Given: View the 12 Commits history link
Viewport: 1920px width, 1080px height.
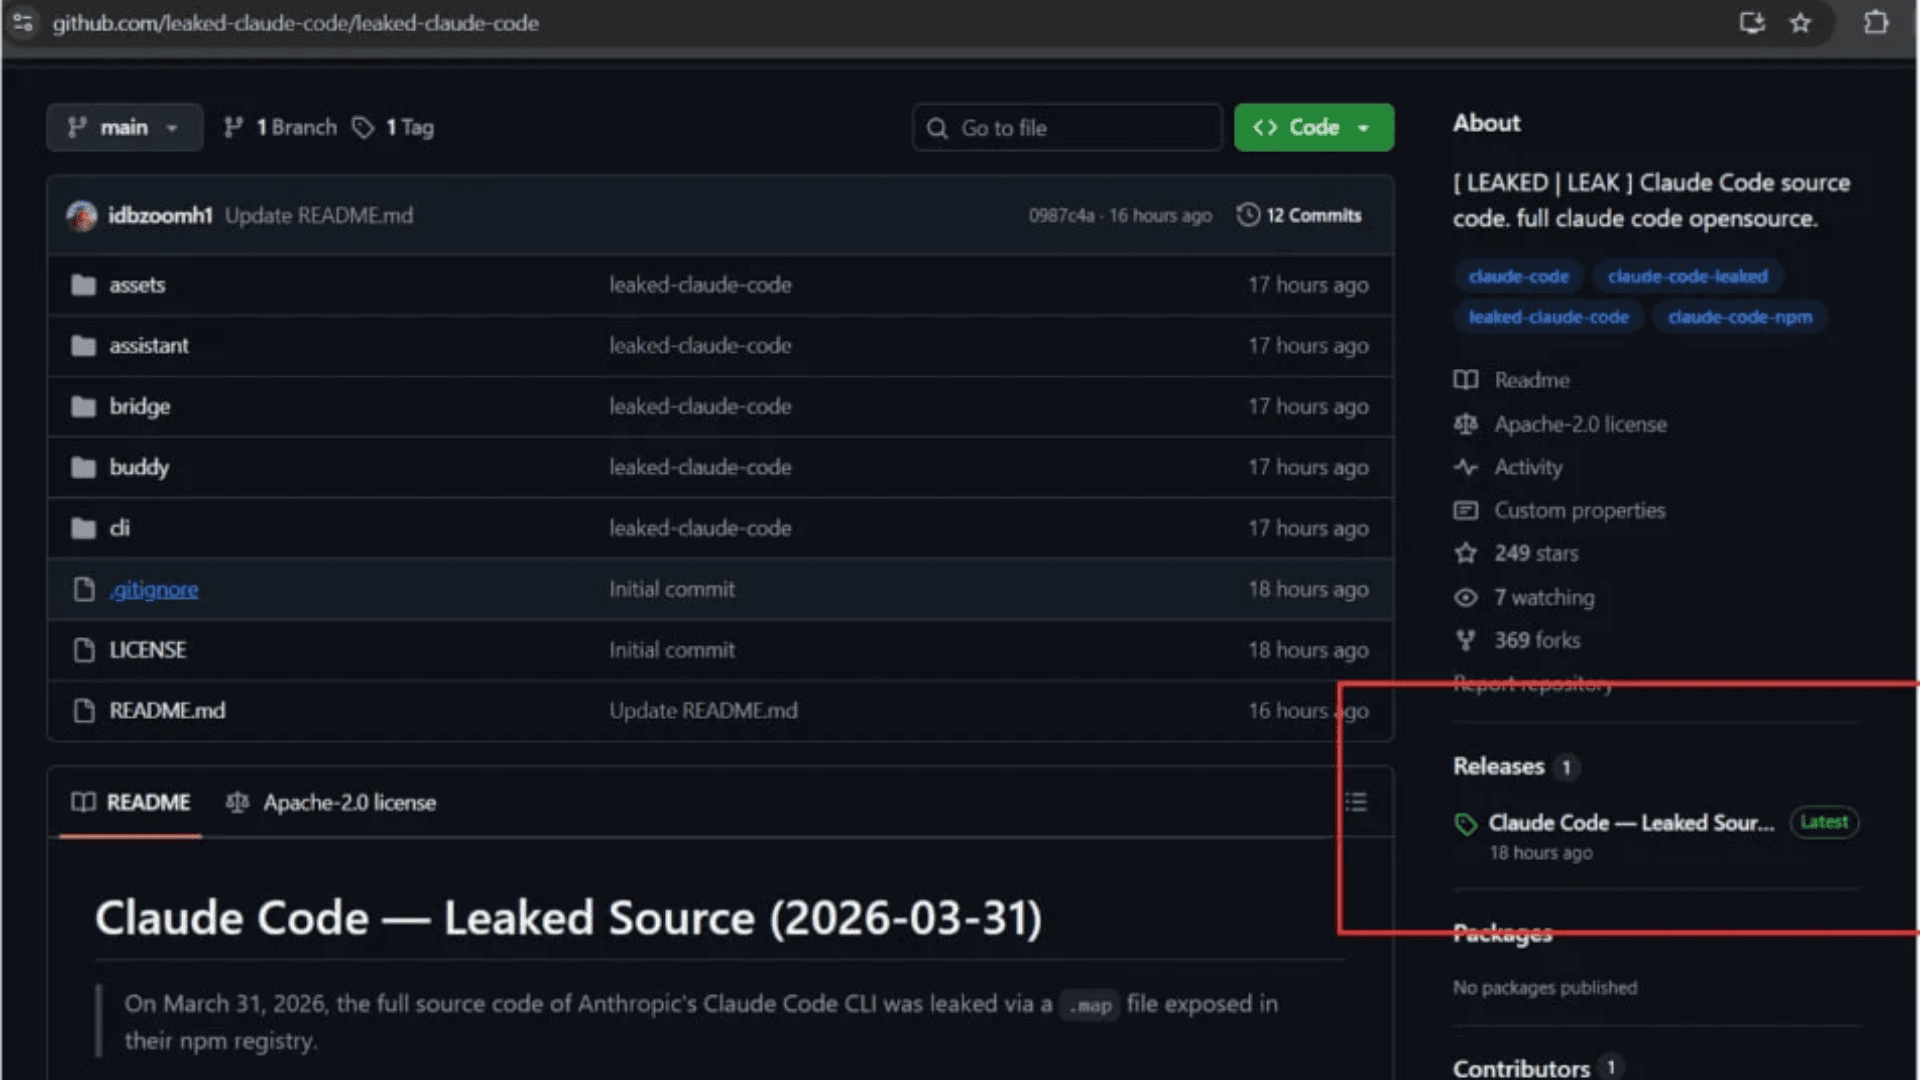Looking at the screenshot, I should click(1312, 215).
